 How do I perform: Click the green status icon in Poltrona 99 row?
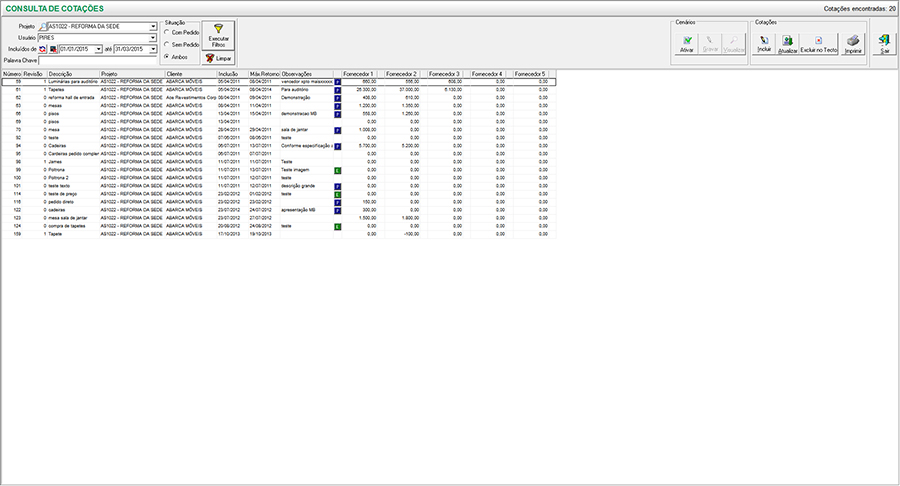pos(338,170)
